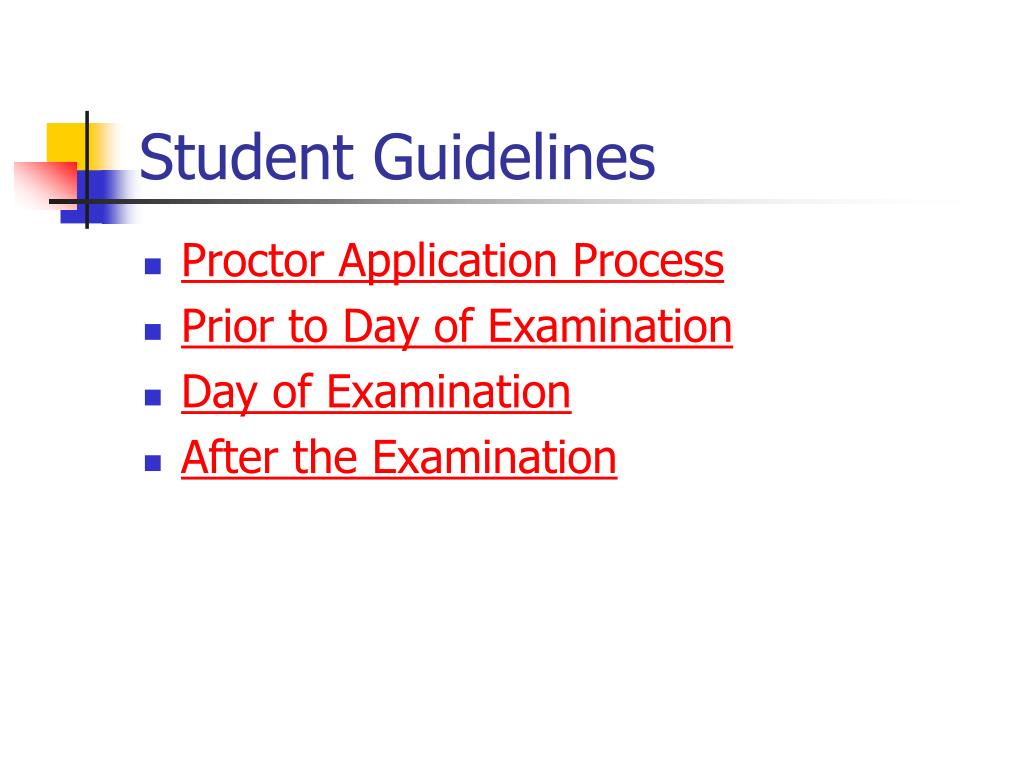Click the word Prior in the second link
1024x768 pixels.
[227, 326]
